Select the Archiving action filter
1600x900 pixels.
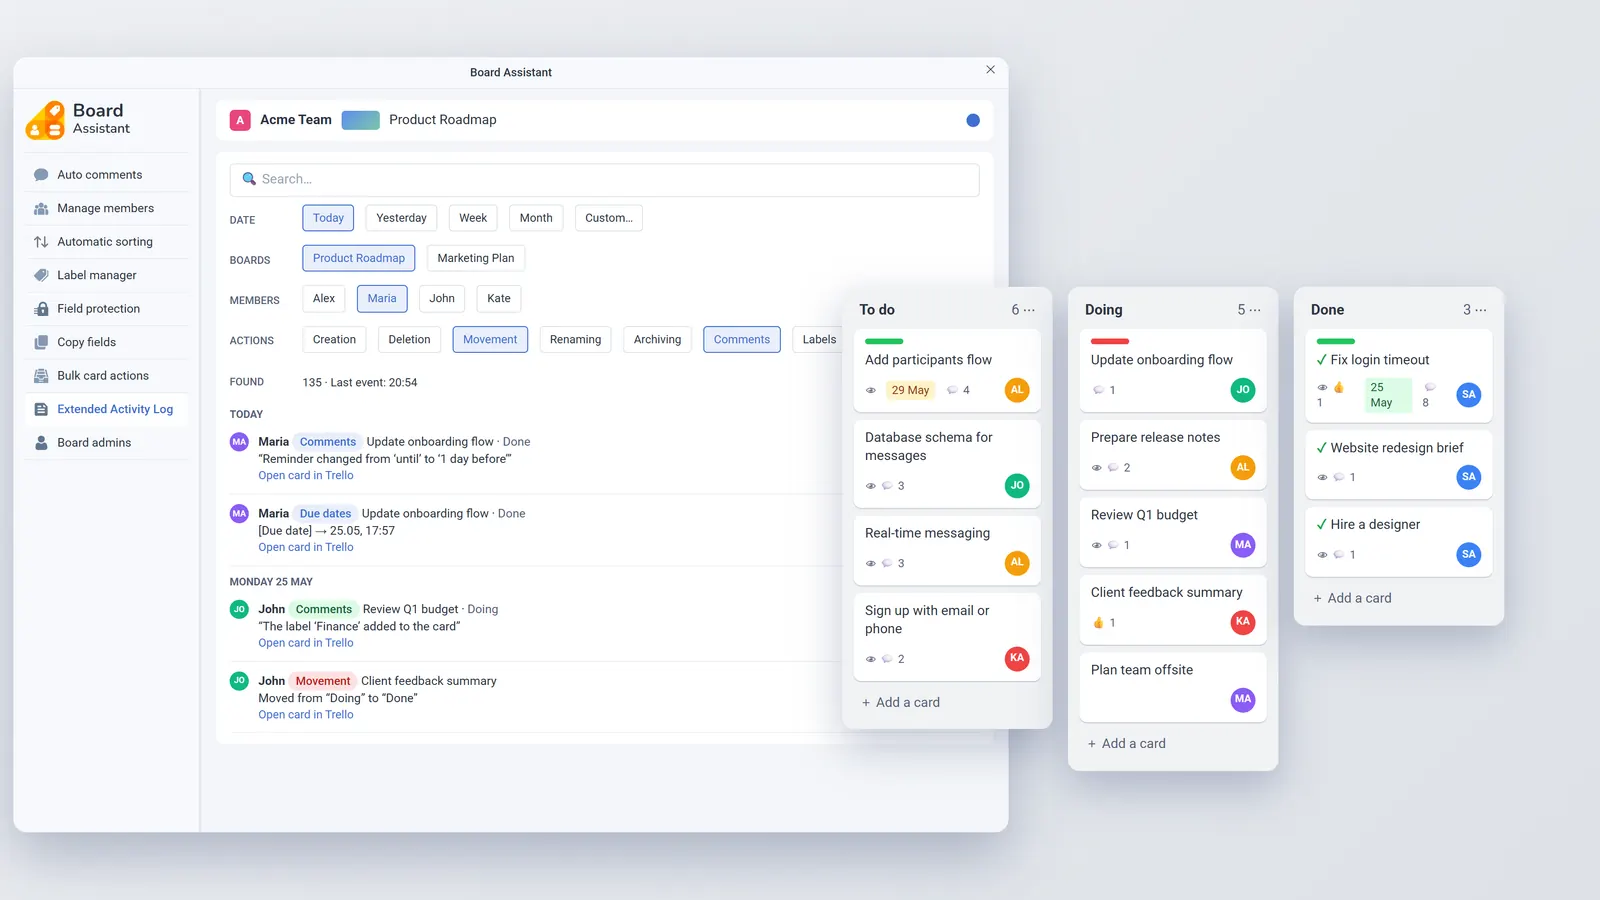[x=657, y=340]
